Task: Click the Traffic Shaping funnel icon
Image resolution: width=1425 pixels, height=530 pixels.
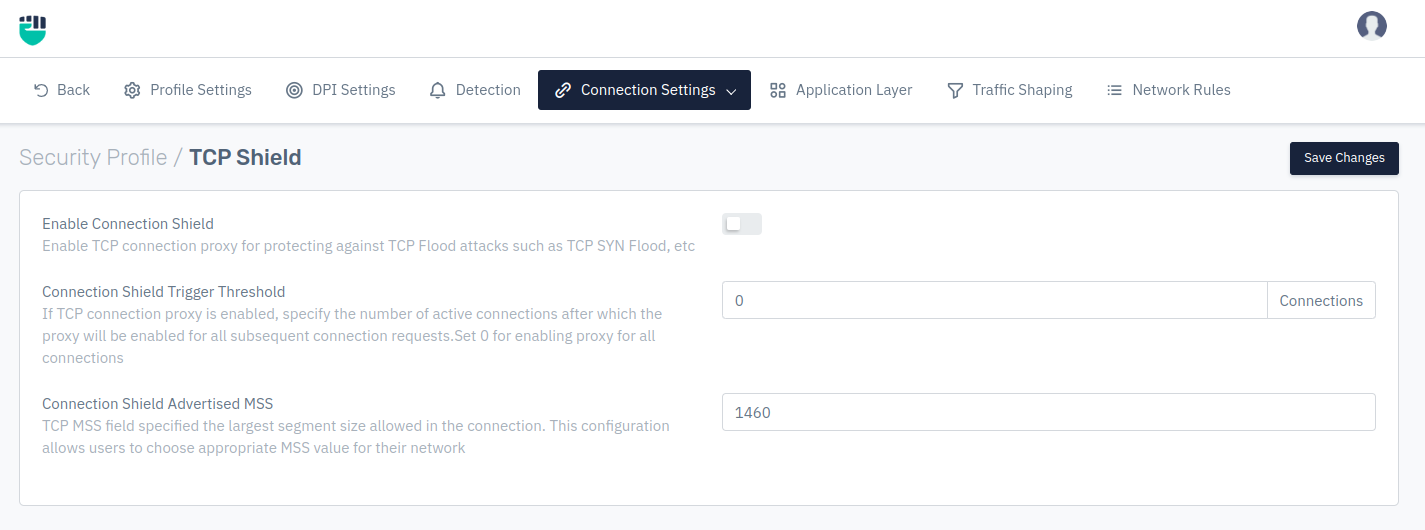Action: point(955,90)
